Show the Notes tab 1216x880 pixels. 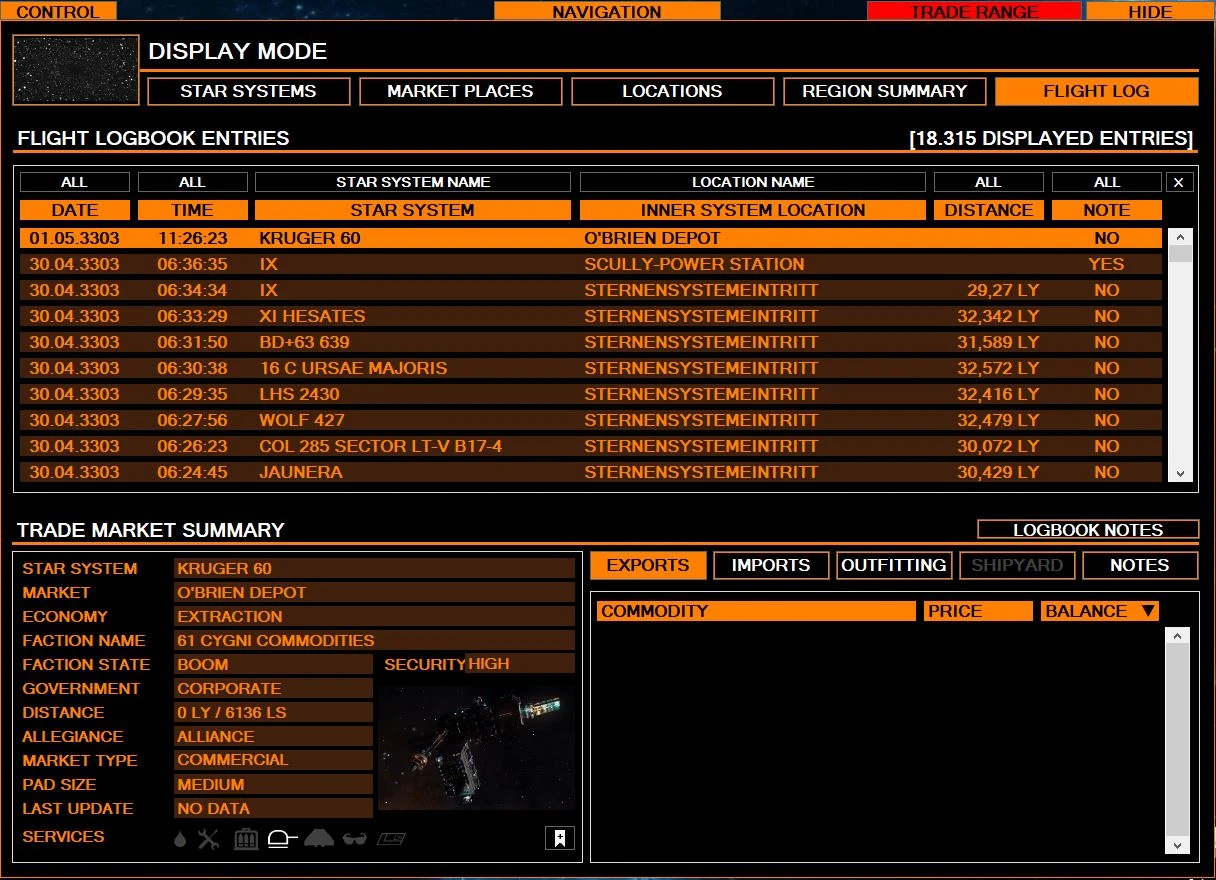[x=1140, y=565]
